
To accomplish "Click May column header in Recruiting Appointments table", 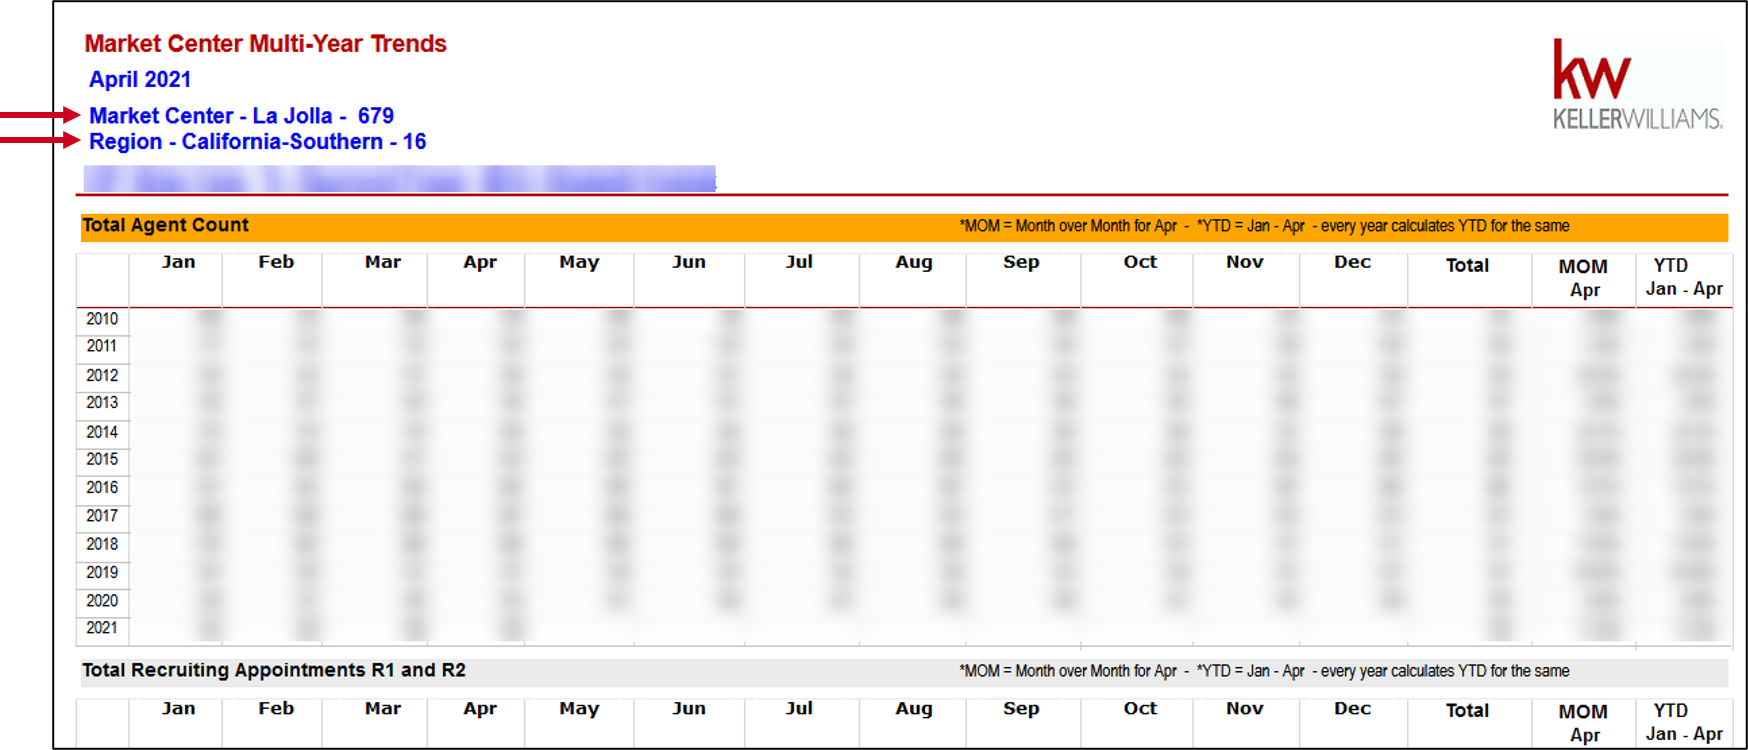I will [579, 710].
